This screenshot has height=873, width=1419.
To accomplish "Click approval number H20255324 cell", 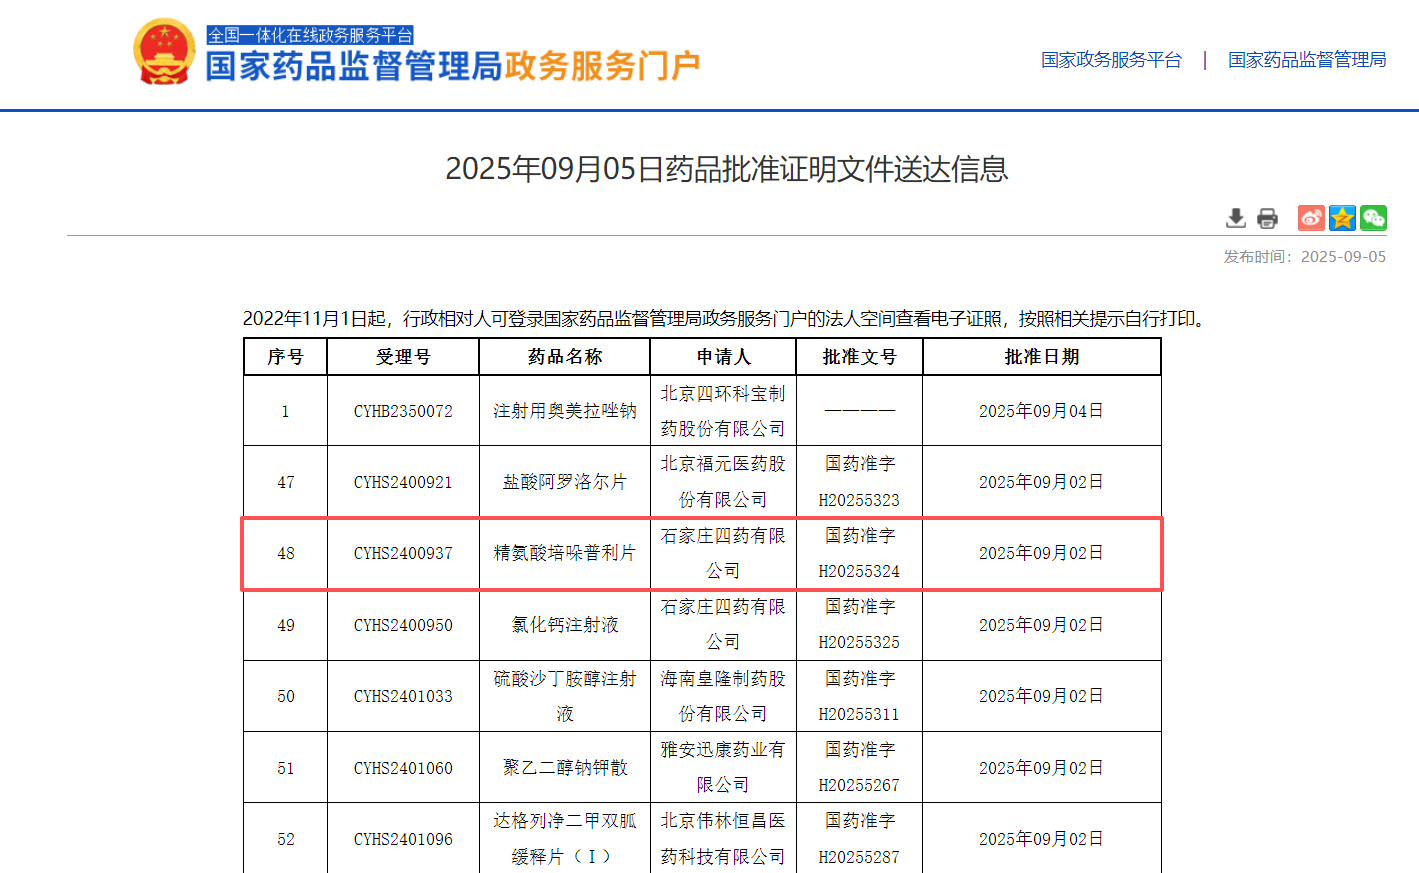I will click(x=859, y=571).
